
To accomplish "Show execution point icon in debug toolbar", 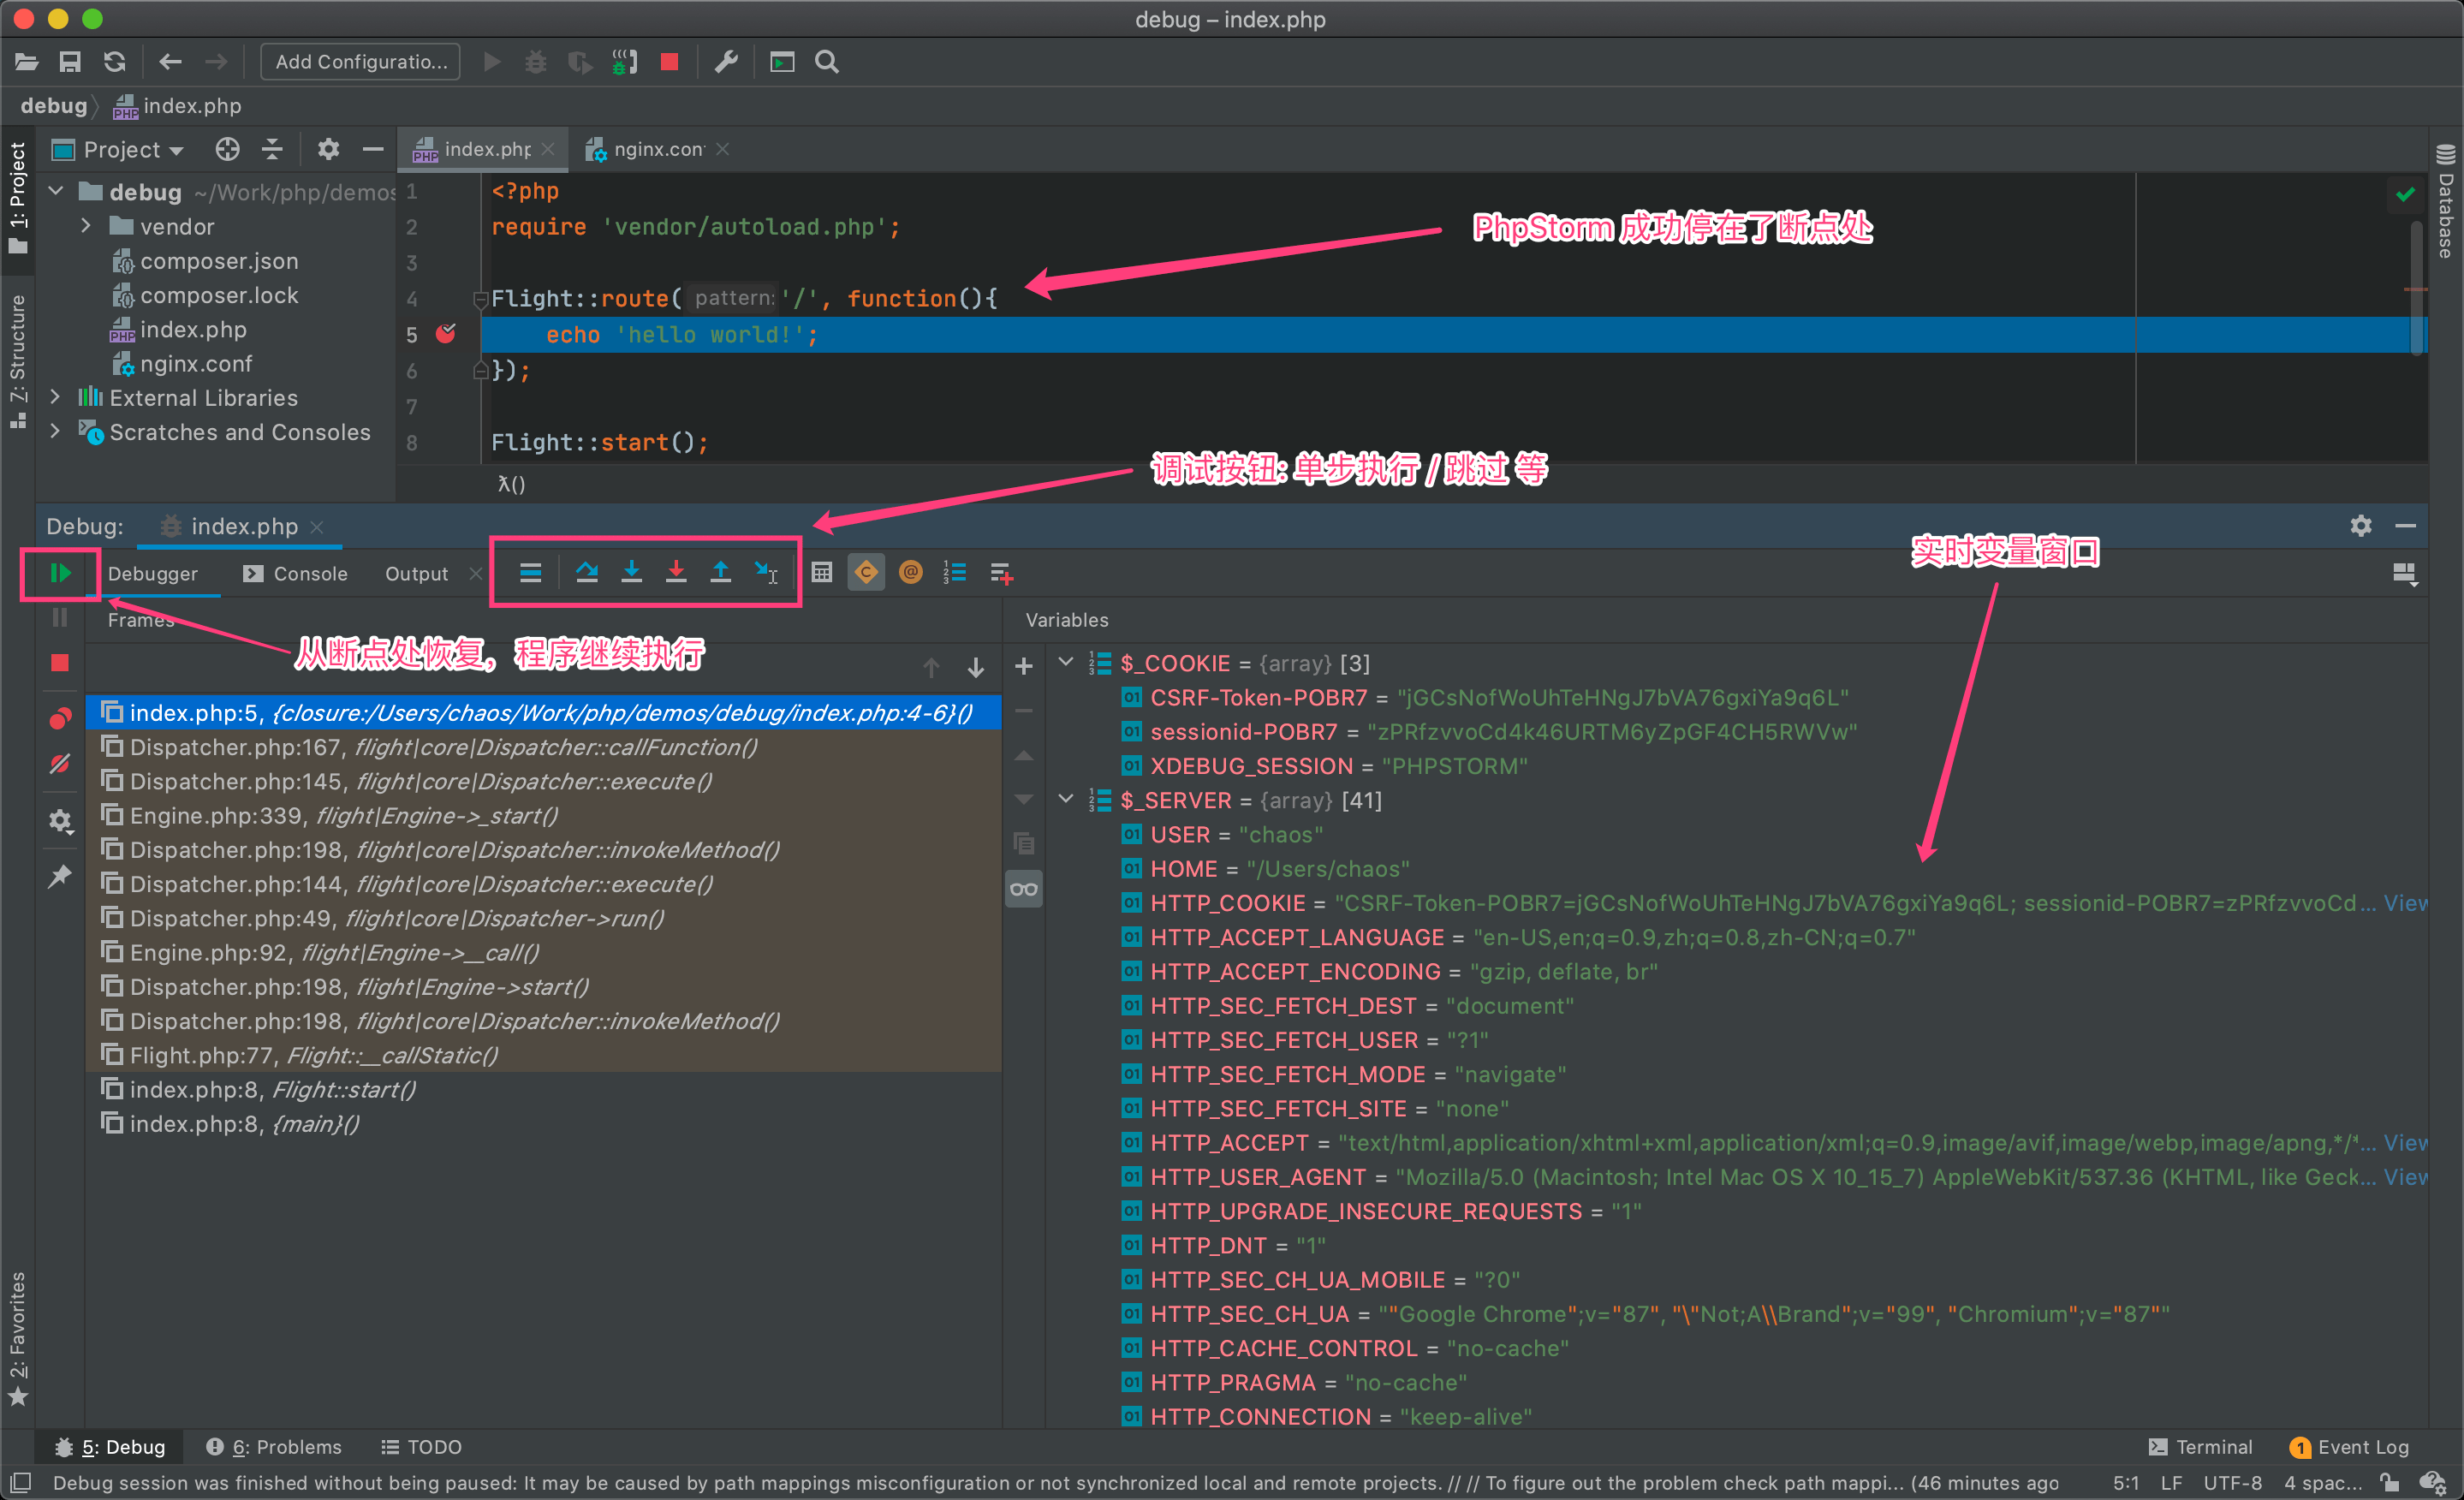I will 531,573.
